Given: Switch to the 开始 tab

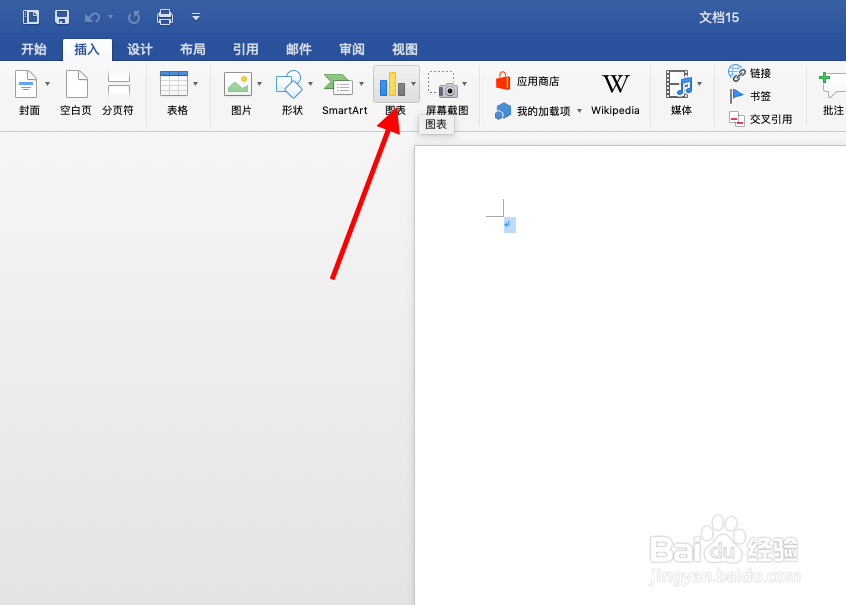Looking at the screenshot, I should coord(33,50).
